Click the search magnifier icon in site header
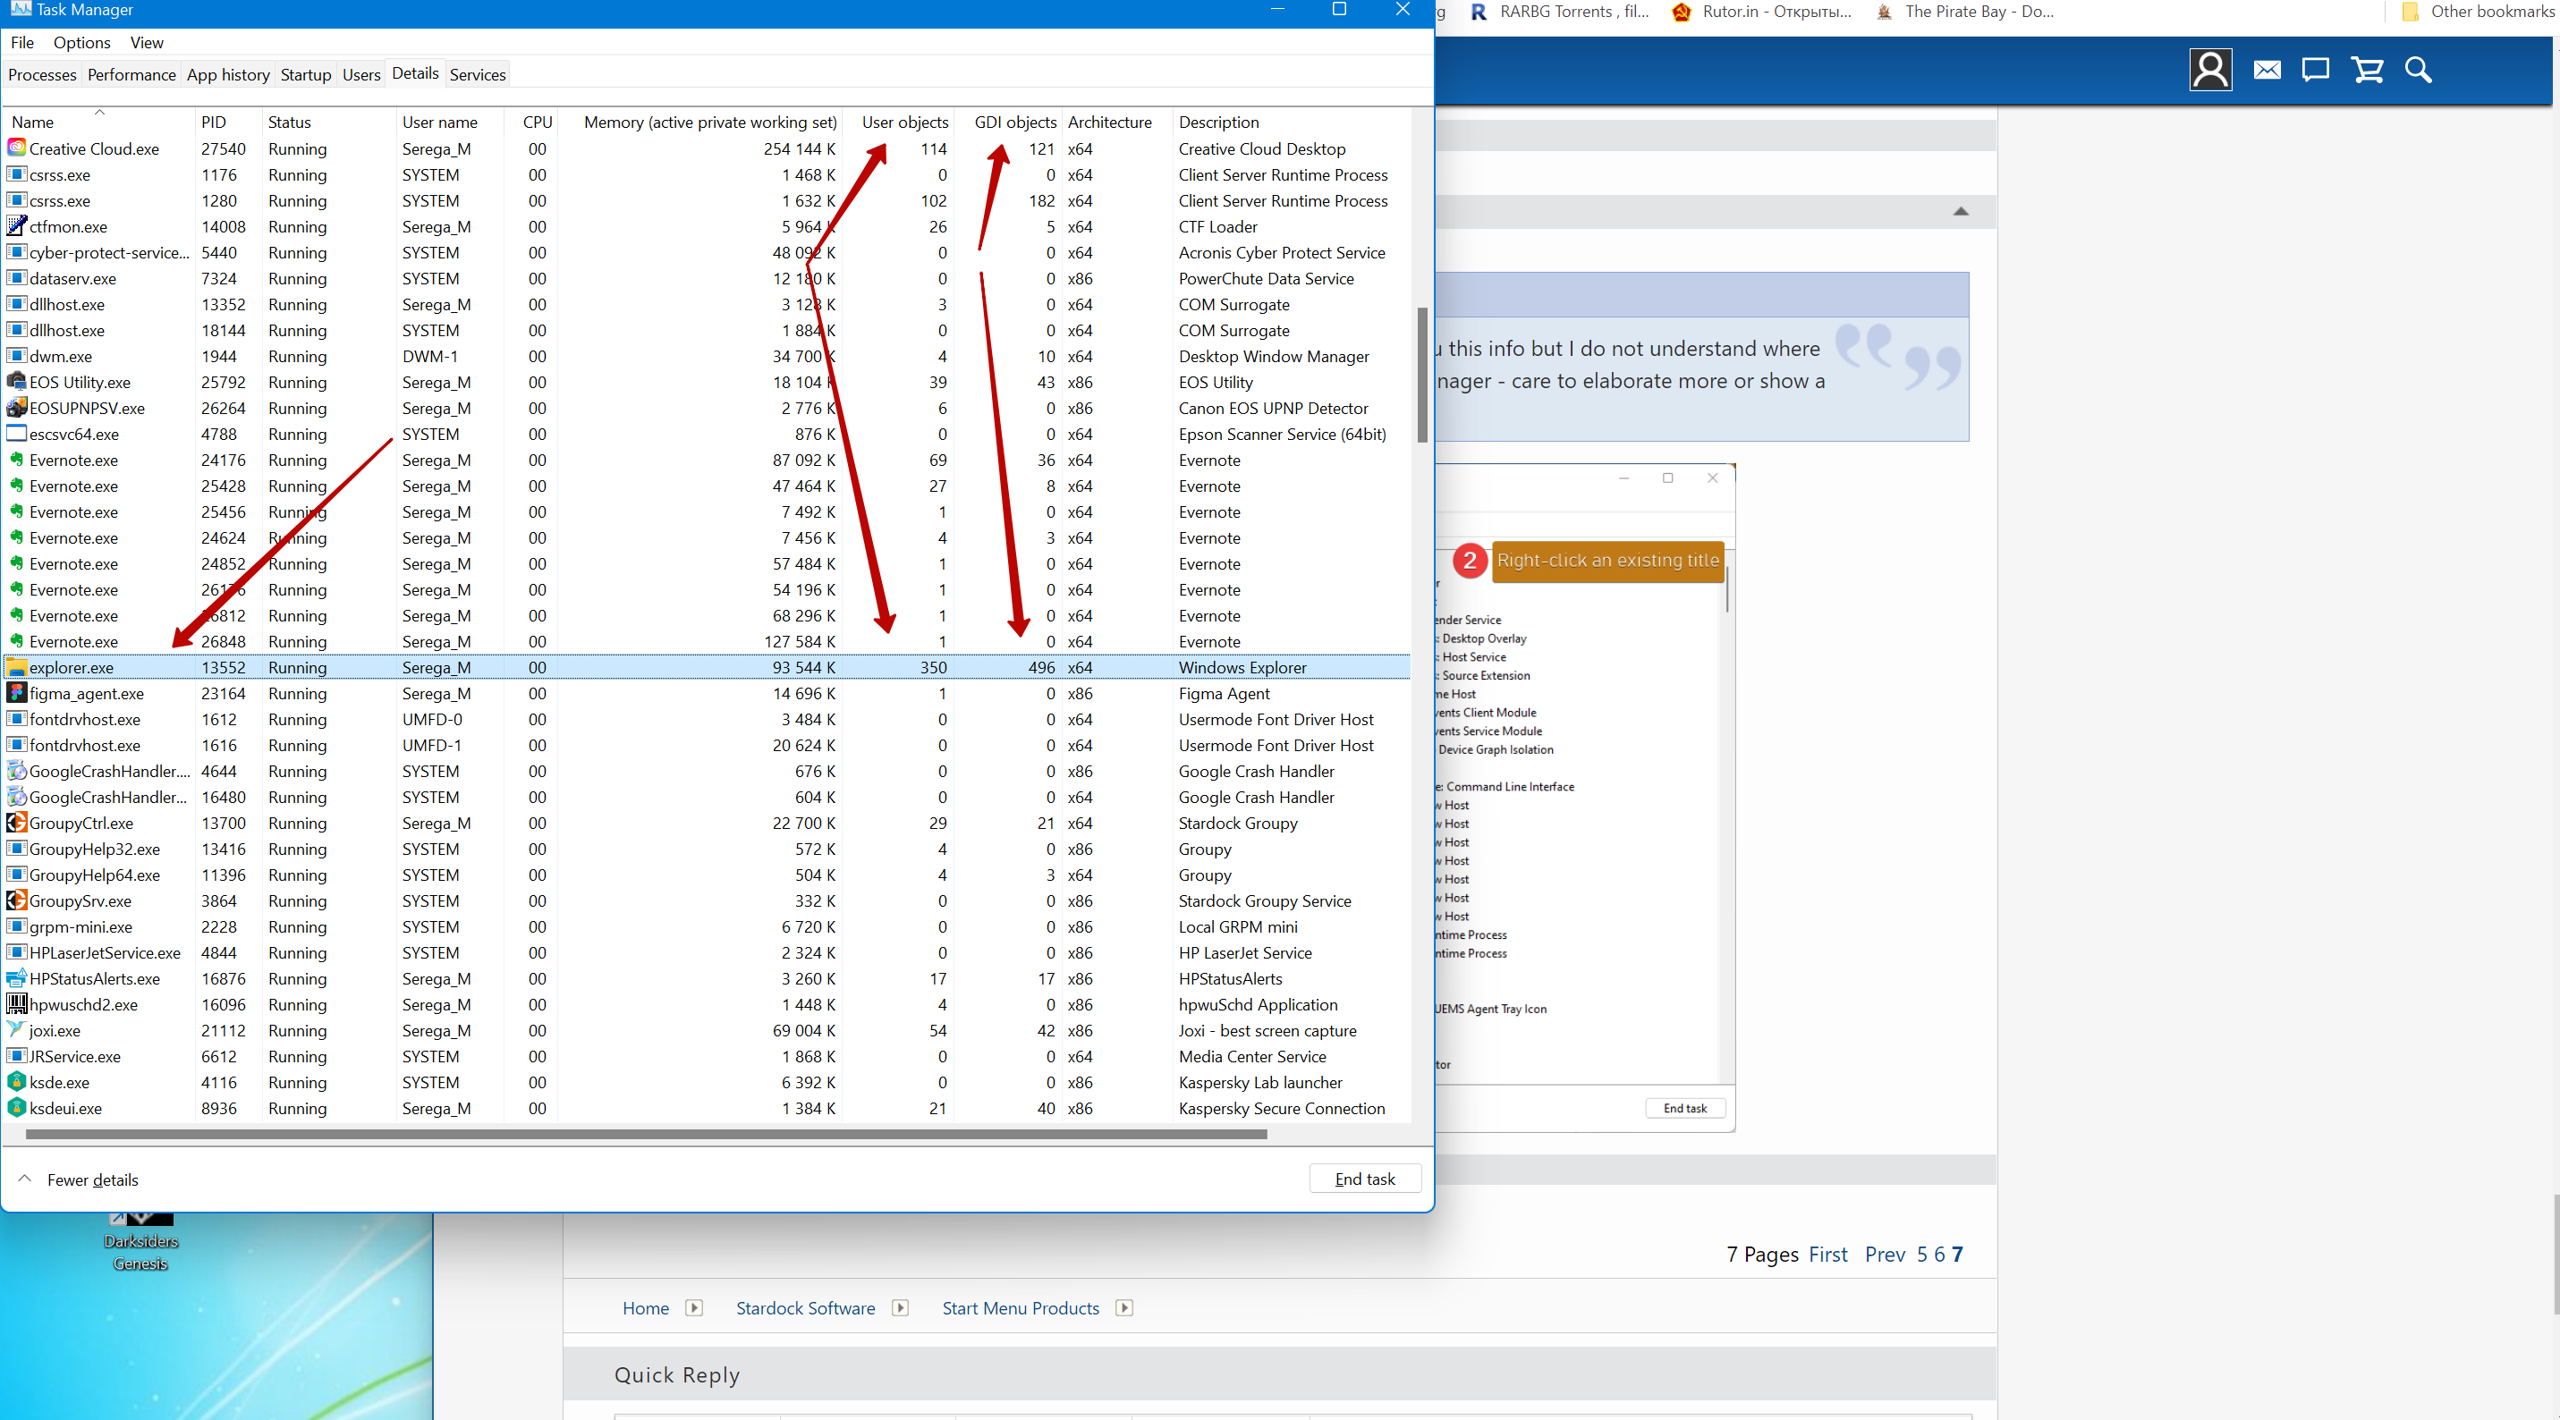Screen dimensions: 2560x1420 [x=2418, y=70]
